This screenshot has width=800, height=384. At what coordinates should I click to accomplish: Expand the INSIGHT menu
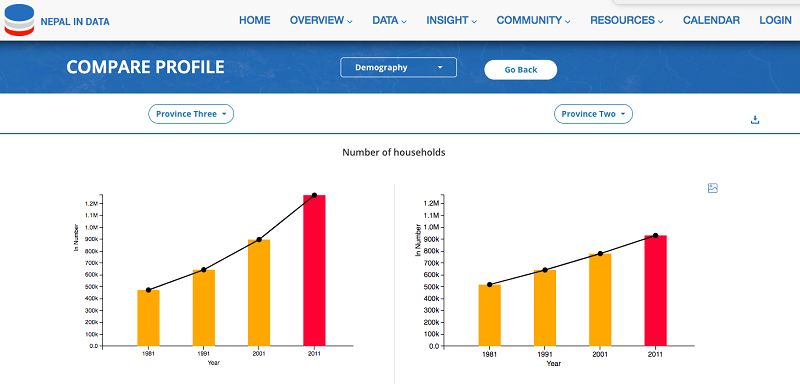tap(452, 20)
